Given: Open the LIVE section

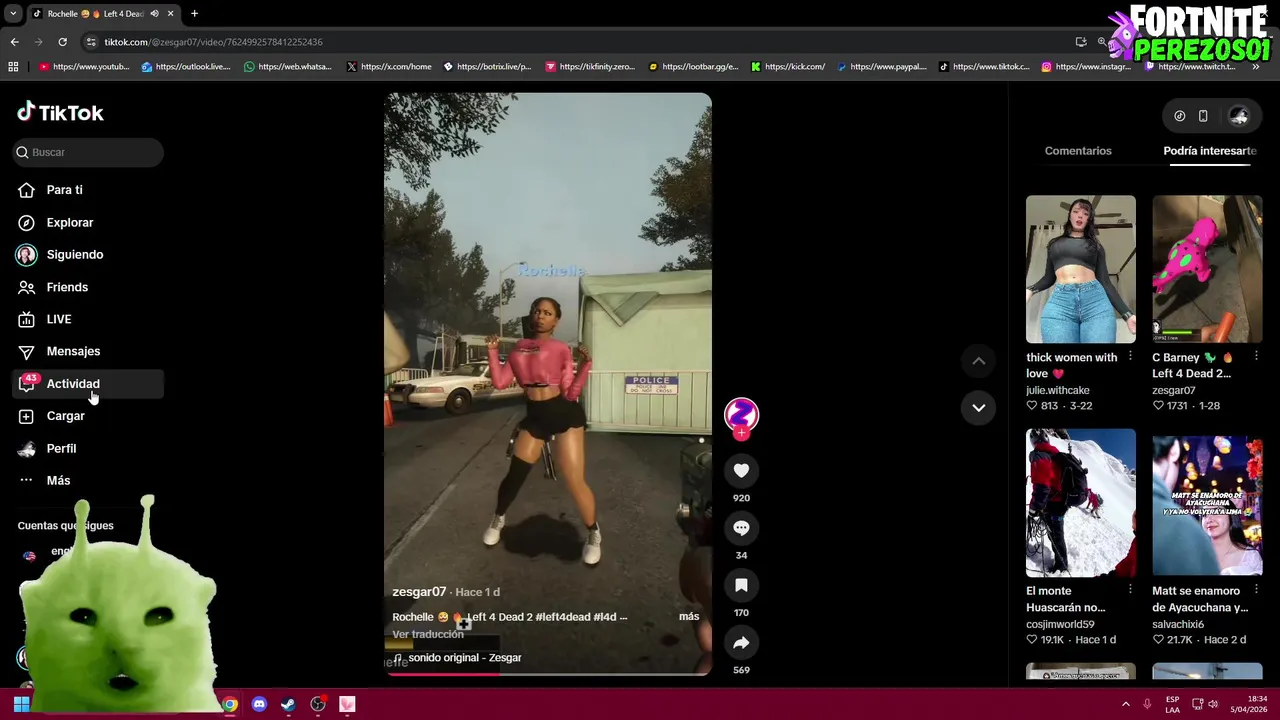Looking at the screenshot, I should coord(58,319).
